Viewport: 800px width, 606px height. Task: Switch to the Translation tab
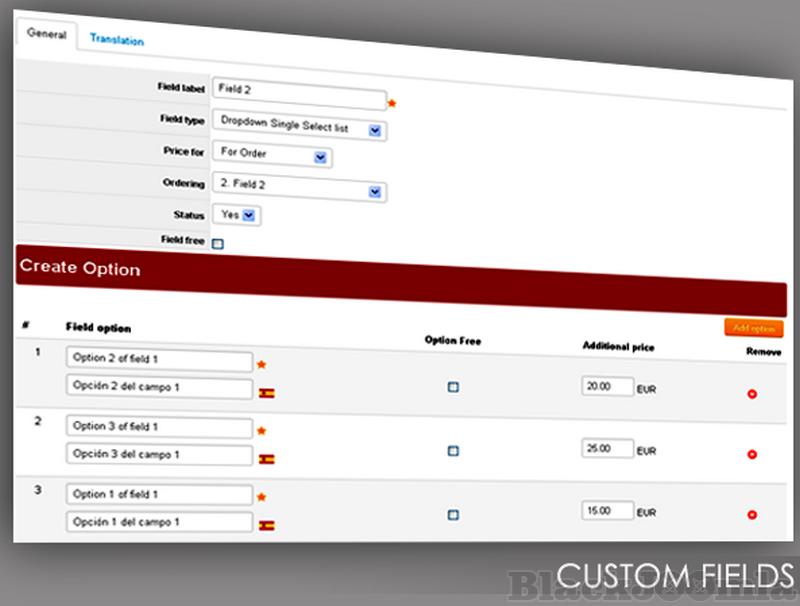116,41
